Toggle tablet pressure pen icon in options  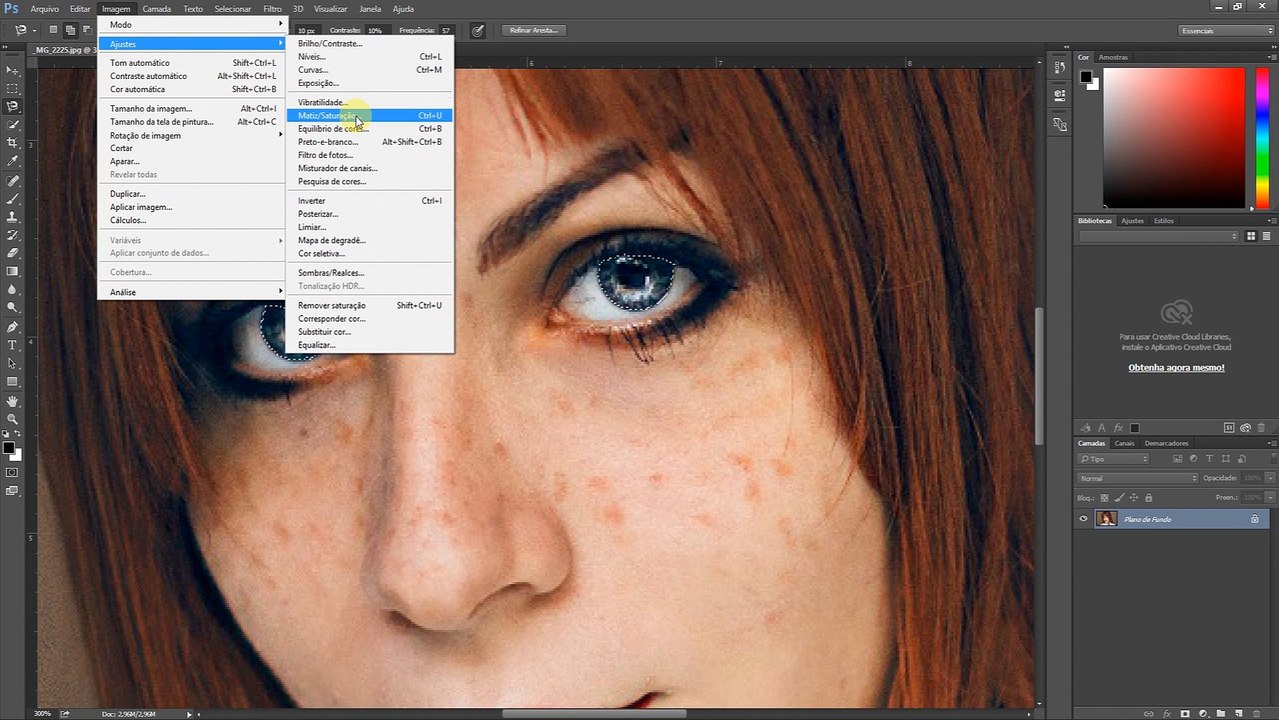tap(477, 31)
